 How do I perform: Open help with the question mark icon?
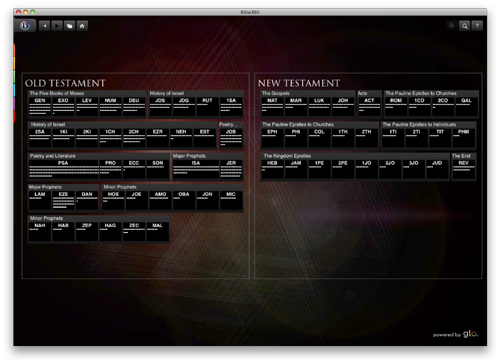(477, 26)
